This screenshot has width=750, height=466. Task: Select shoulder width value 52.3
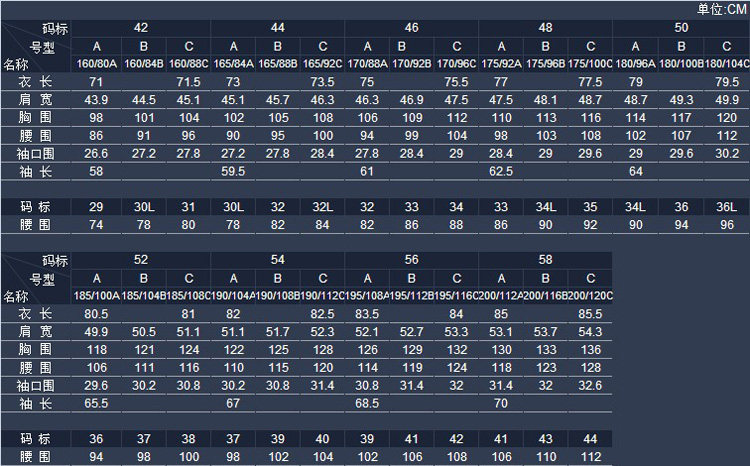click(x=322, y=332)
